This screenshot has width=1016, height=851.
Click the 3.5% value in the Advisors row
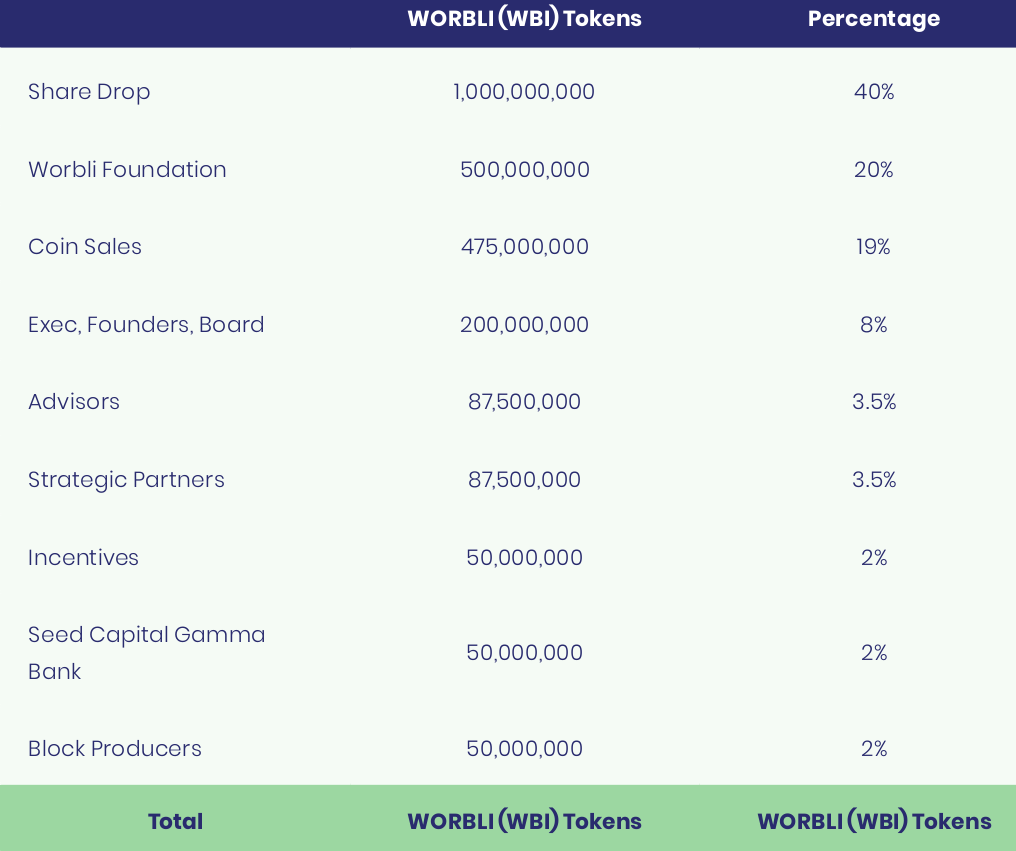click(x=873, y=401)
